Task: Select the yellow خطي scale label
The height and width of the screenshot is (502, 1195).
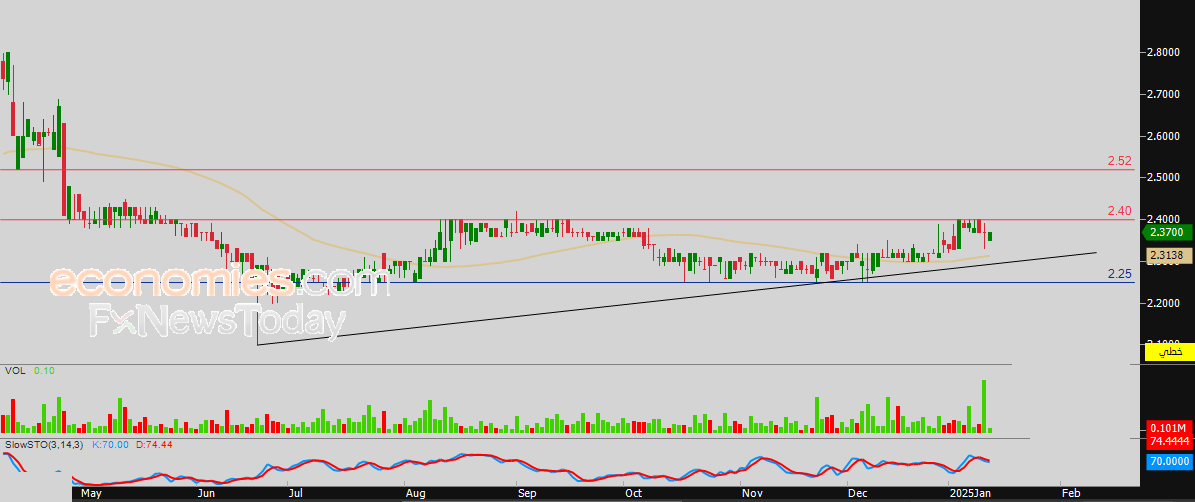Action: pyautogui.click(x=1169, y=352)
